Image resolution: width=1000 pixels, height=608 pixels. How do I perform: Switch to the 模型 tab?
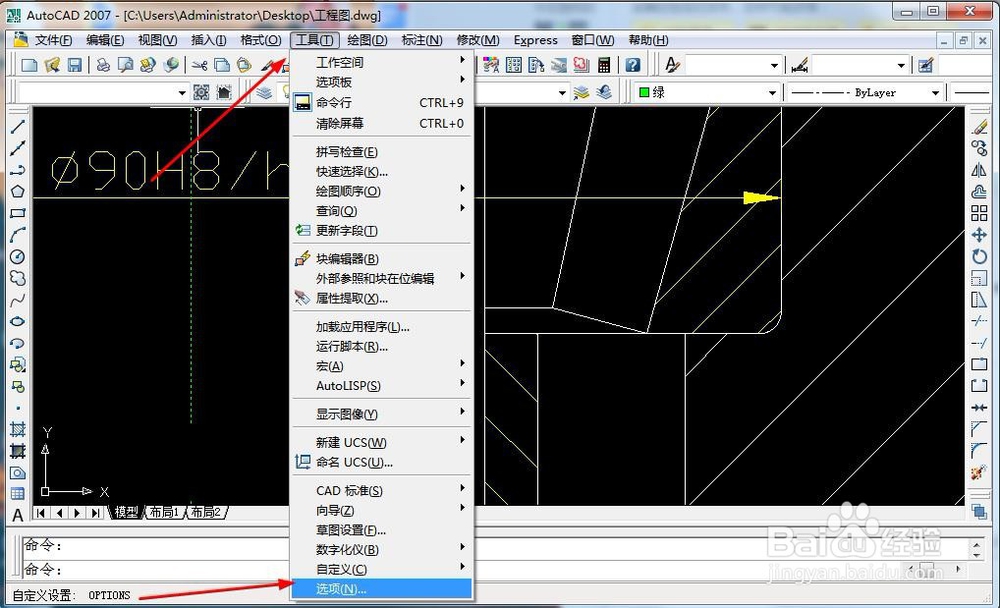tap(126, 511)
